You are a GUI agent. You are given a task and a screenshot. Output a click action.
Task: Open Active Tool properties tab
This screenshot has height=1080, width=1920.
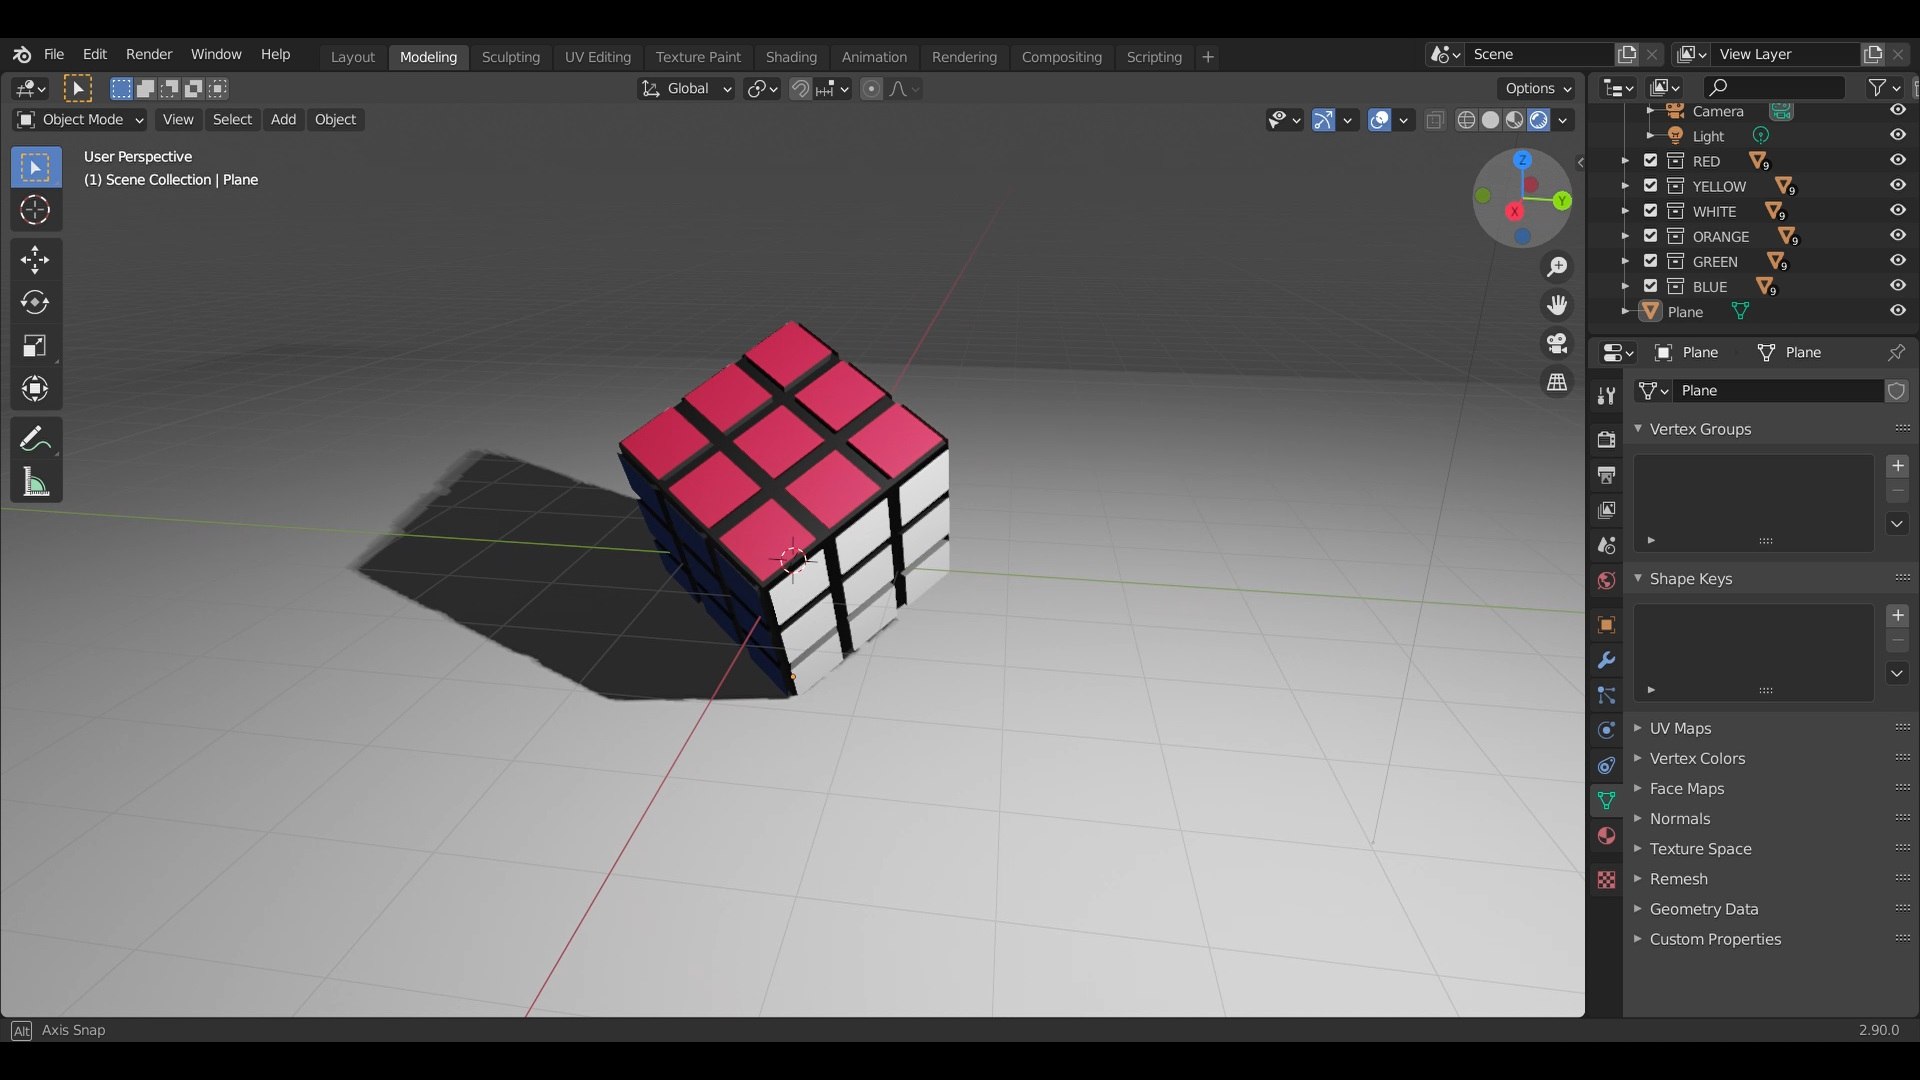tap(1606, 396)
